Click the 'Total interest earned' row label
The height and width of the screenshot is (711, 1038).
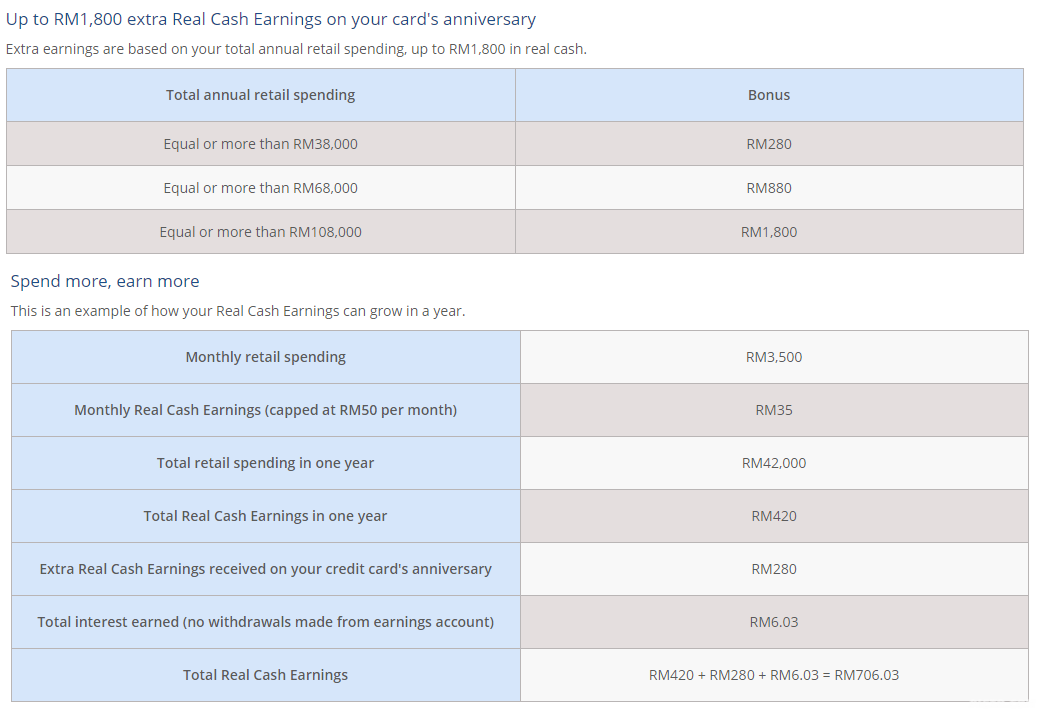(x=265, y=622)
